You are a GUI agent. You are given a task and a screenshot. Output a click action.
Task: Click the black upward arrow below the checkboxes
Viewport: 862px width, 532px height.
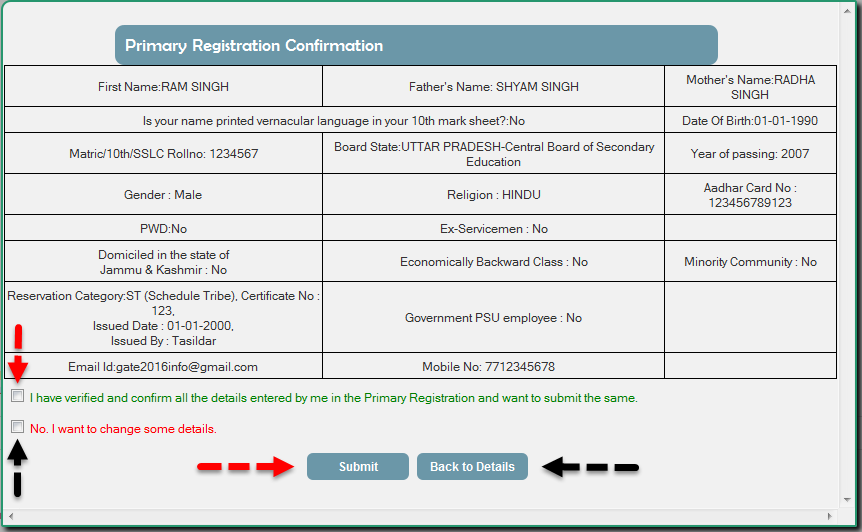[17, 468]
